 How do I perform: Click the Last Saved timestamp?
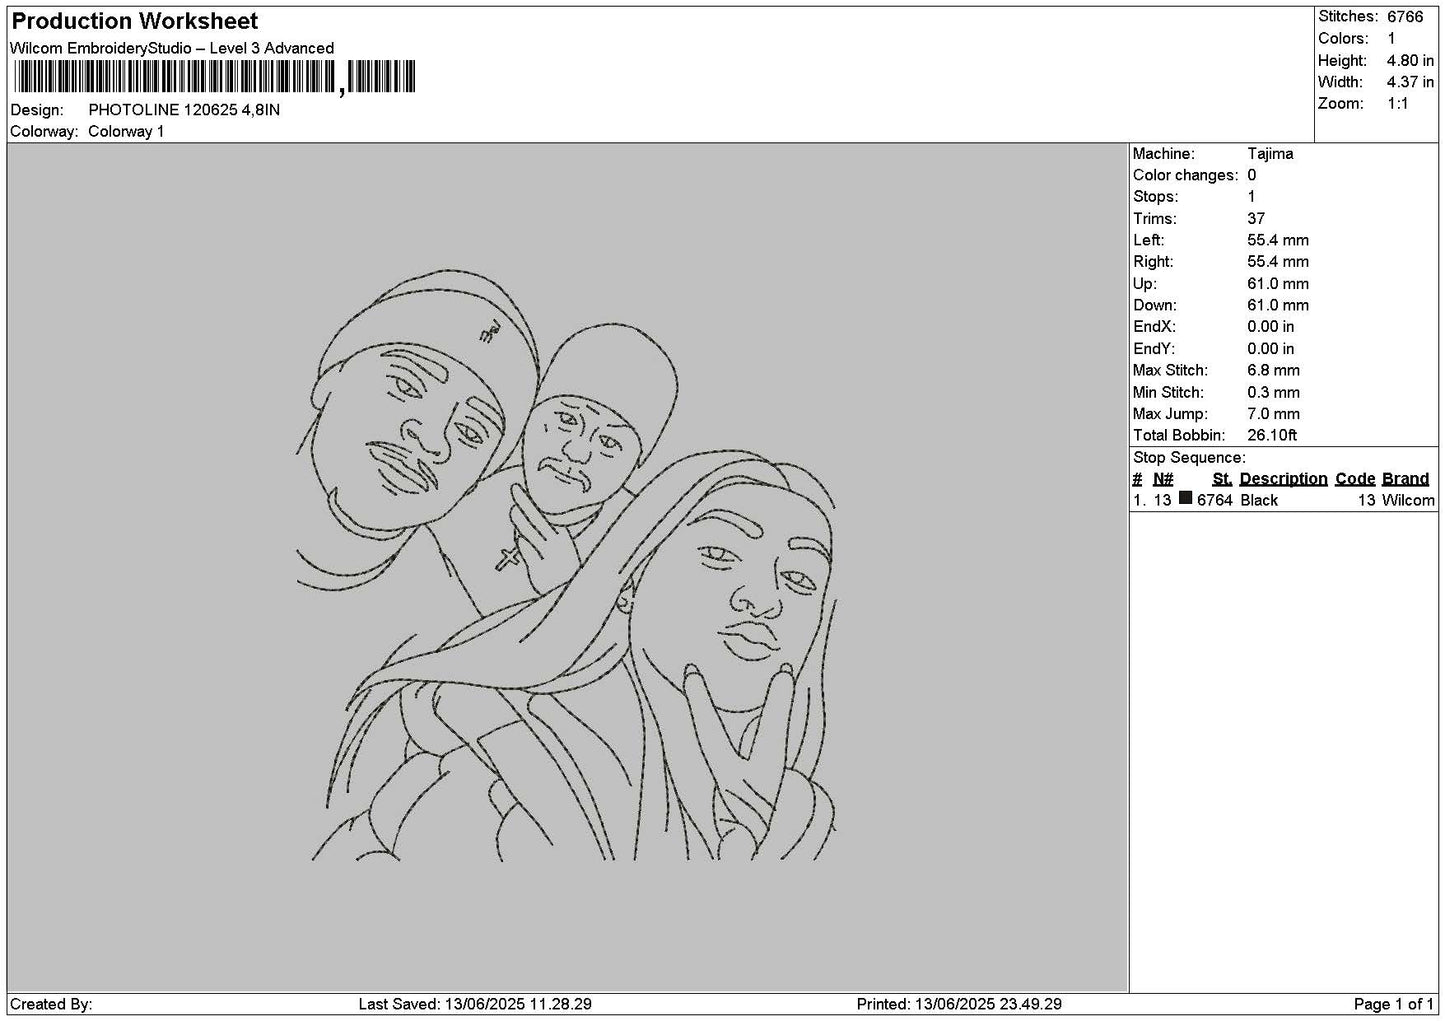click(x=475, y=1005)
